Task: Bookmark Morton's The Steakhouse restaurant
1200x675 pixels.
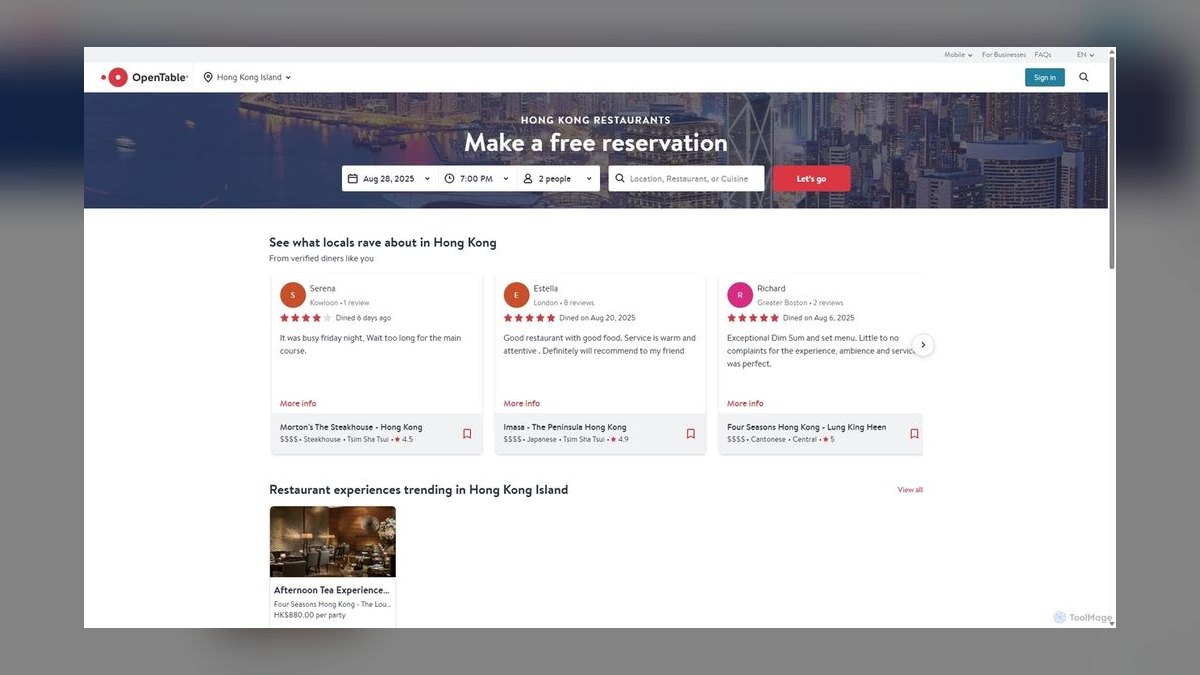Action: pyautogui.click(x=467, y=434)
